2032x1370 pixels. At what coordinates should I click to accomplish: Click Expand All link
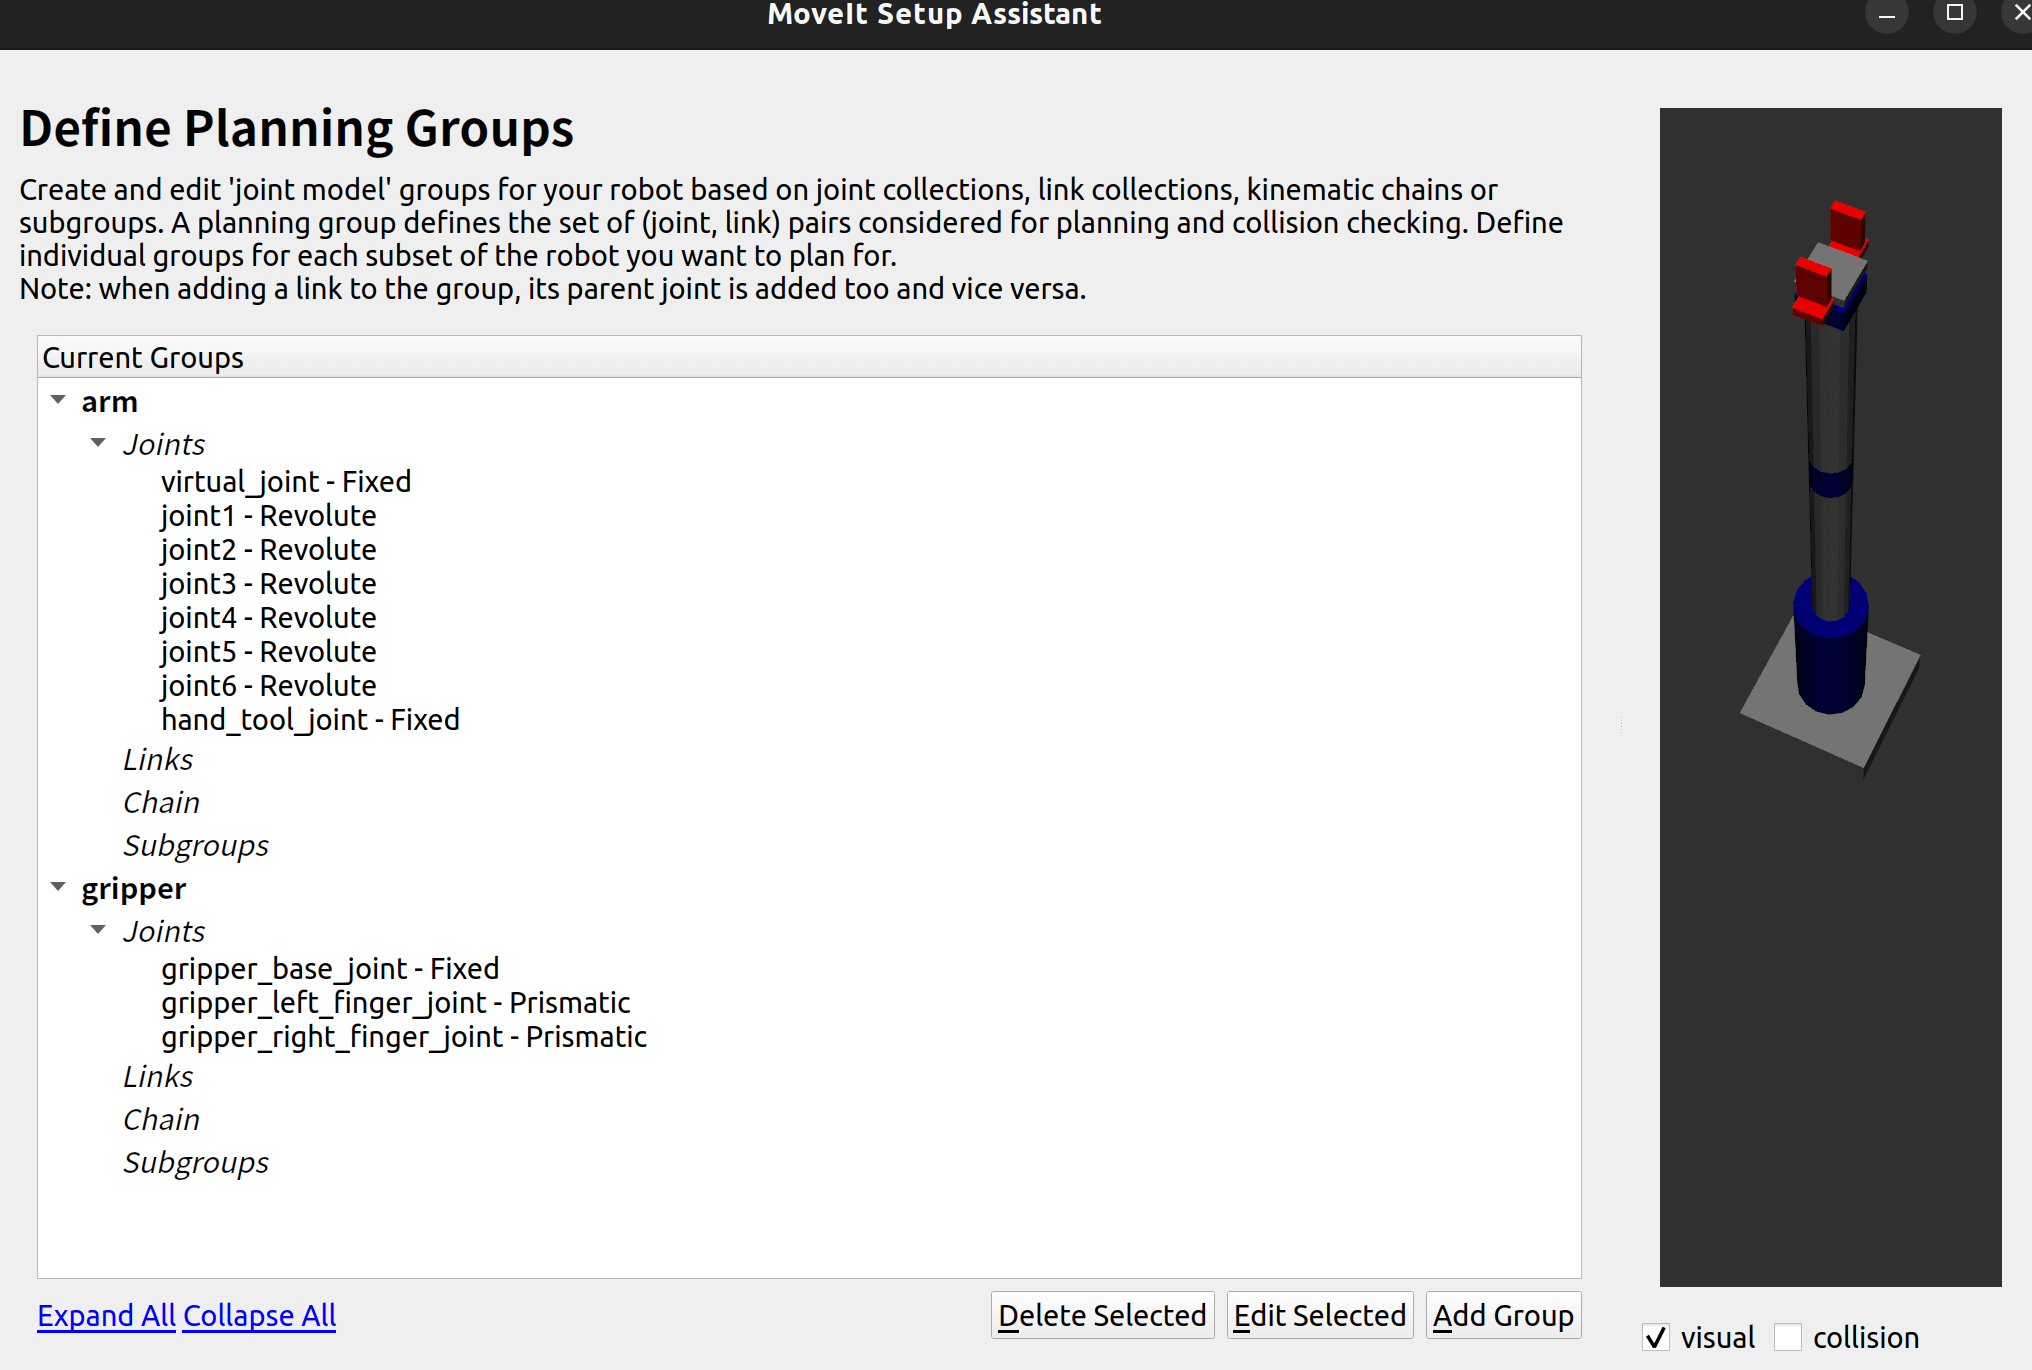coord(106,1315)
